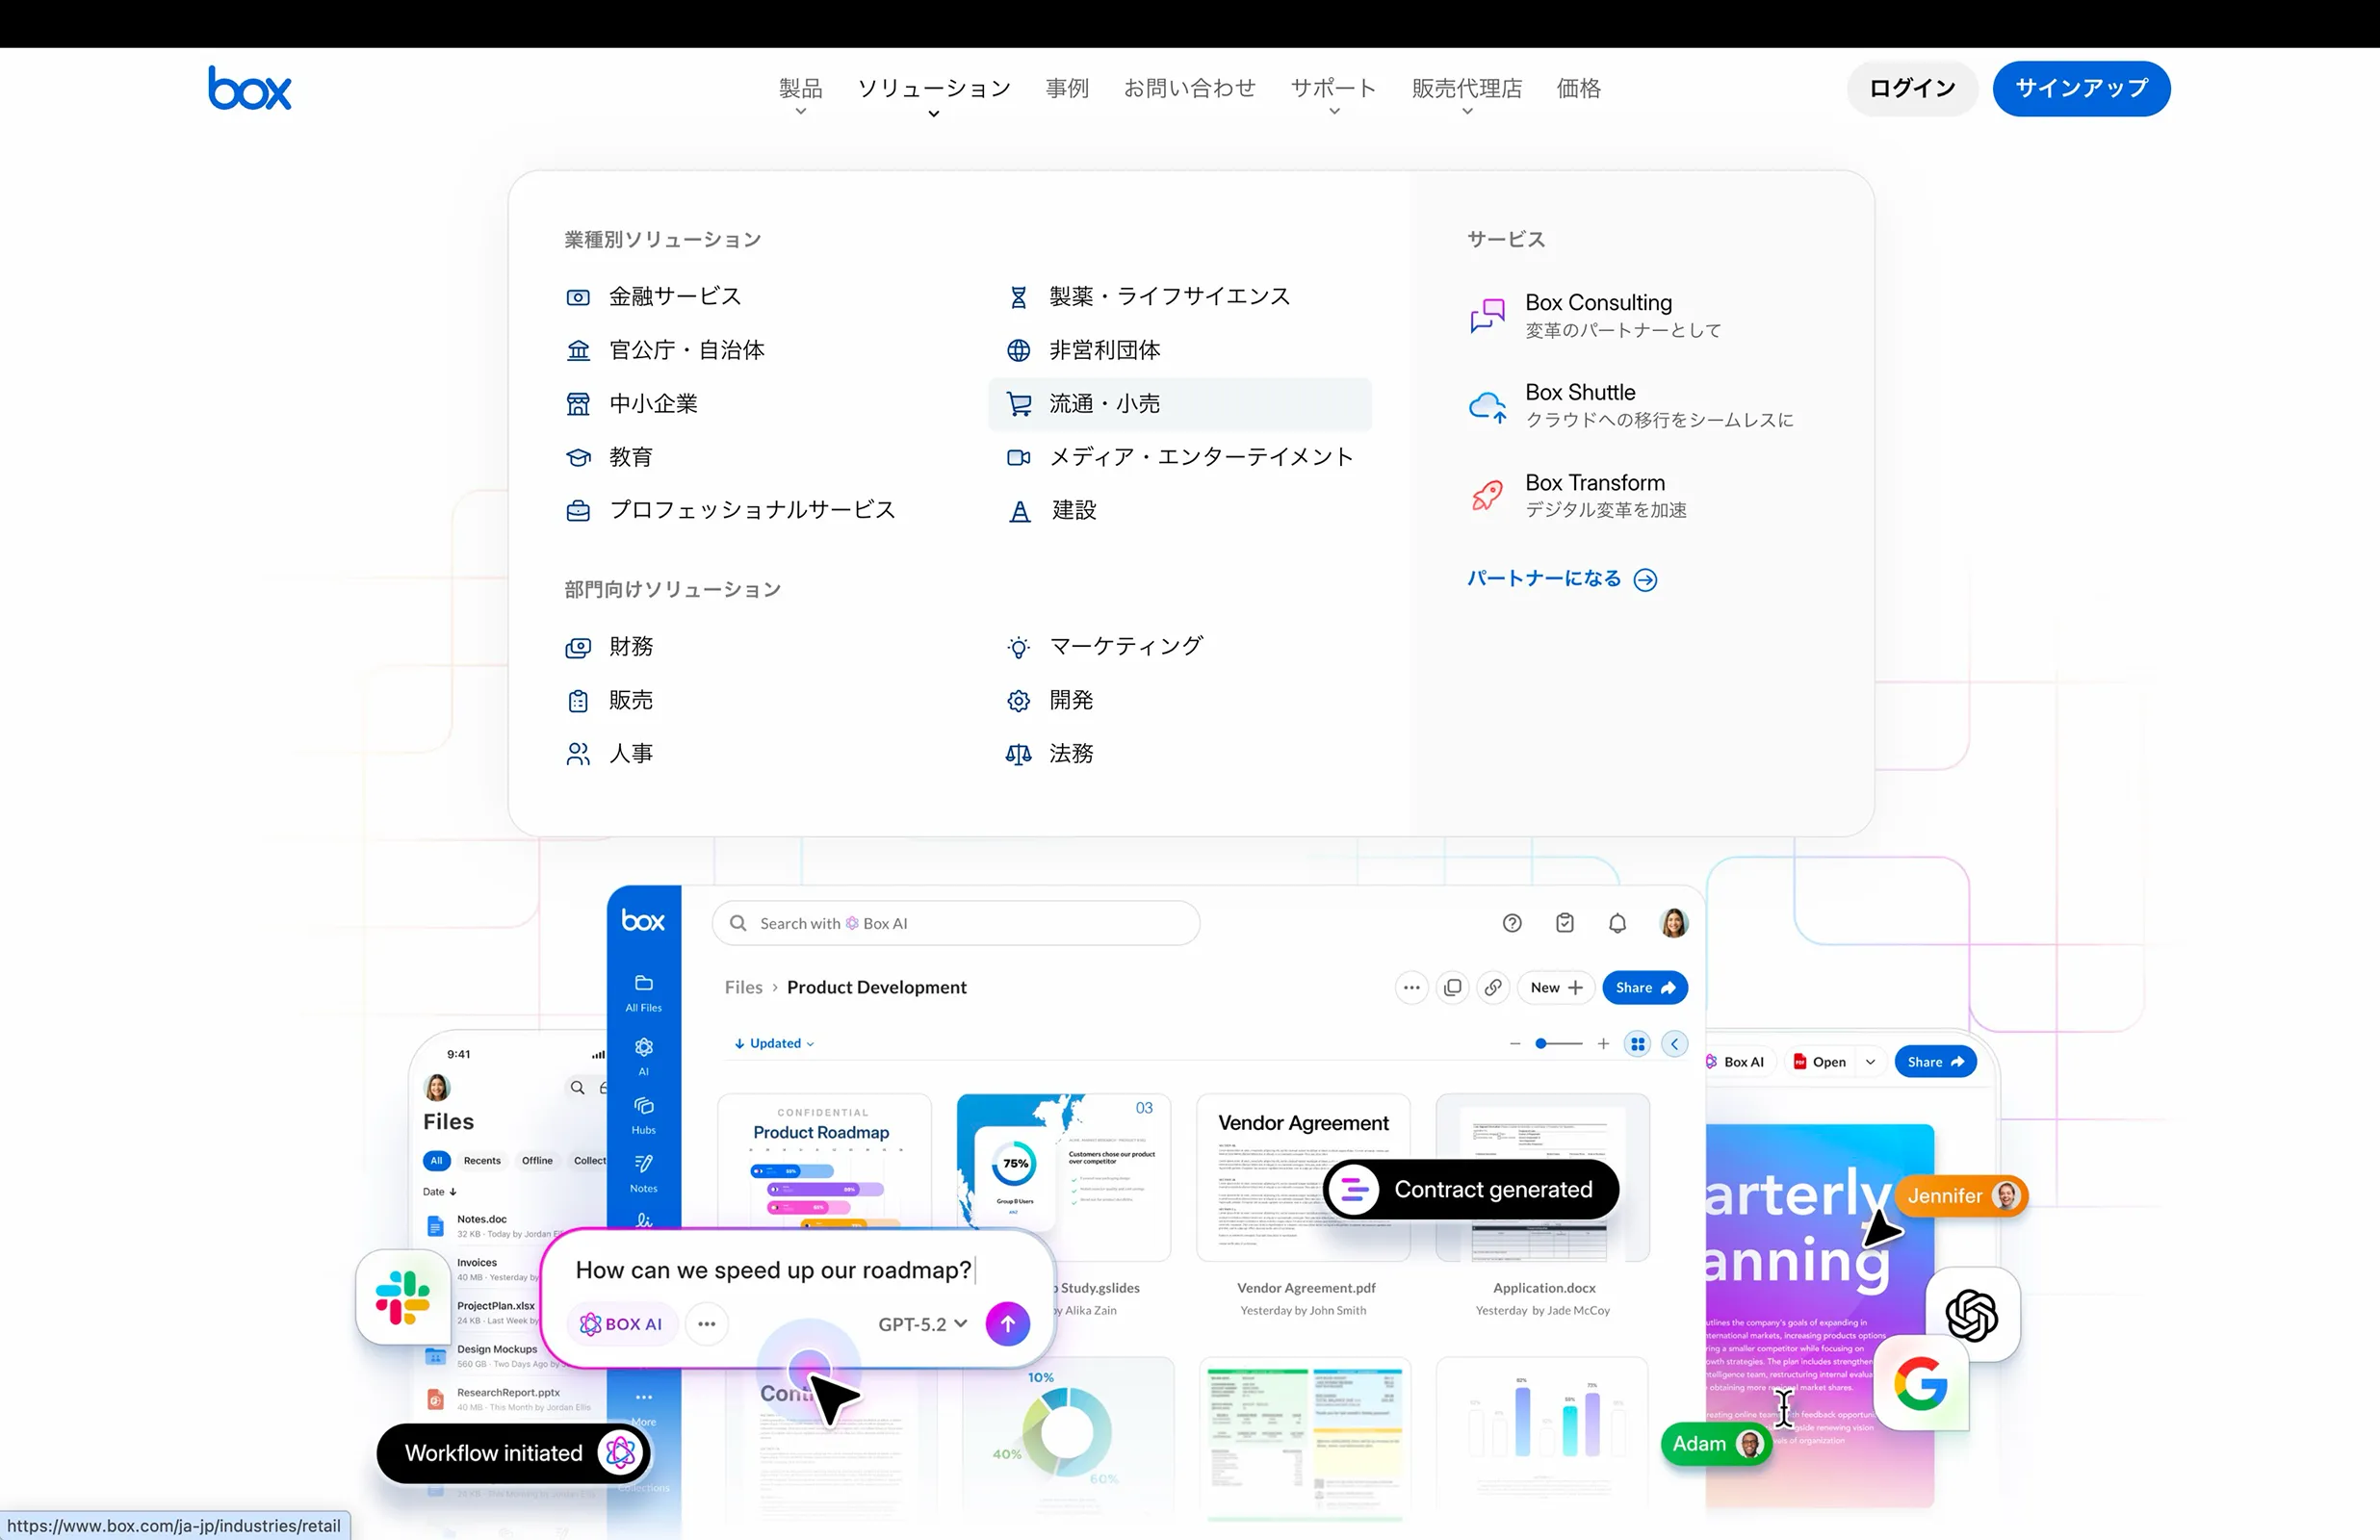Click the Search with Box AI field
The height and width of the screenshot is (1540, 2380).
(956, 923)
